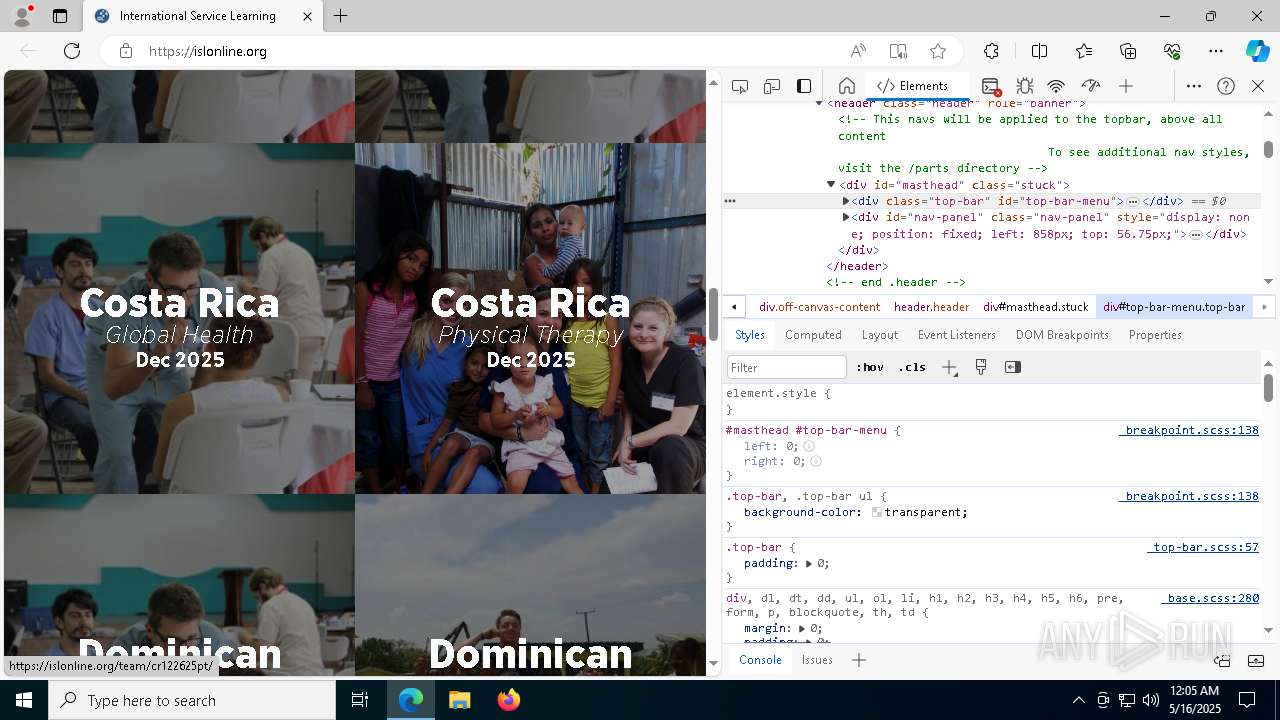The width and height of the screenshot is (1280, 720).
Task: Click the Styles filter input
Action: pyautogui.click(x=787, y=367)
